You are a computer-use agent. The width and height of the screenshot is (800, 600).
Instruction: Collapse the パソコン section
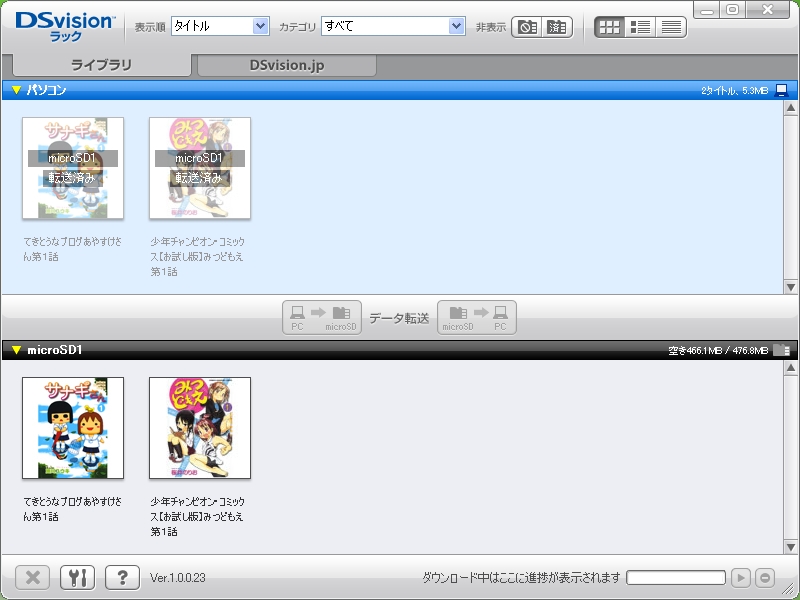point(16,90)
